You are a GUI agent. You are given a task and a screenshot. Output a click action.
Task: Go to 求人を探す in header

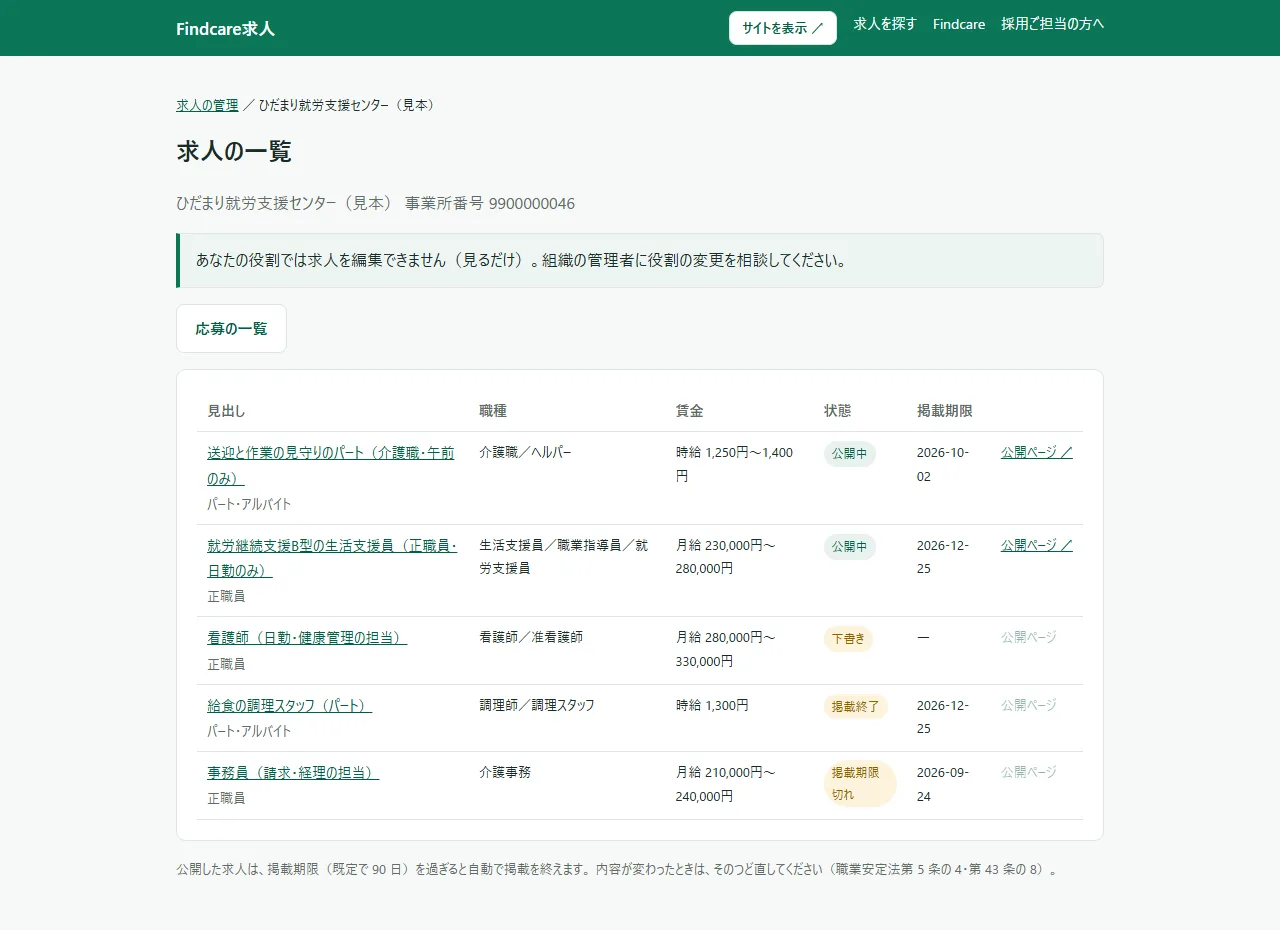[x=885, y=24]
